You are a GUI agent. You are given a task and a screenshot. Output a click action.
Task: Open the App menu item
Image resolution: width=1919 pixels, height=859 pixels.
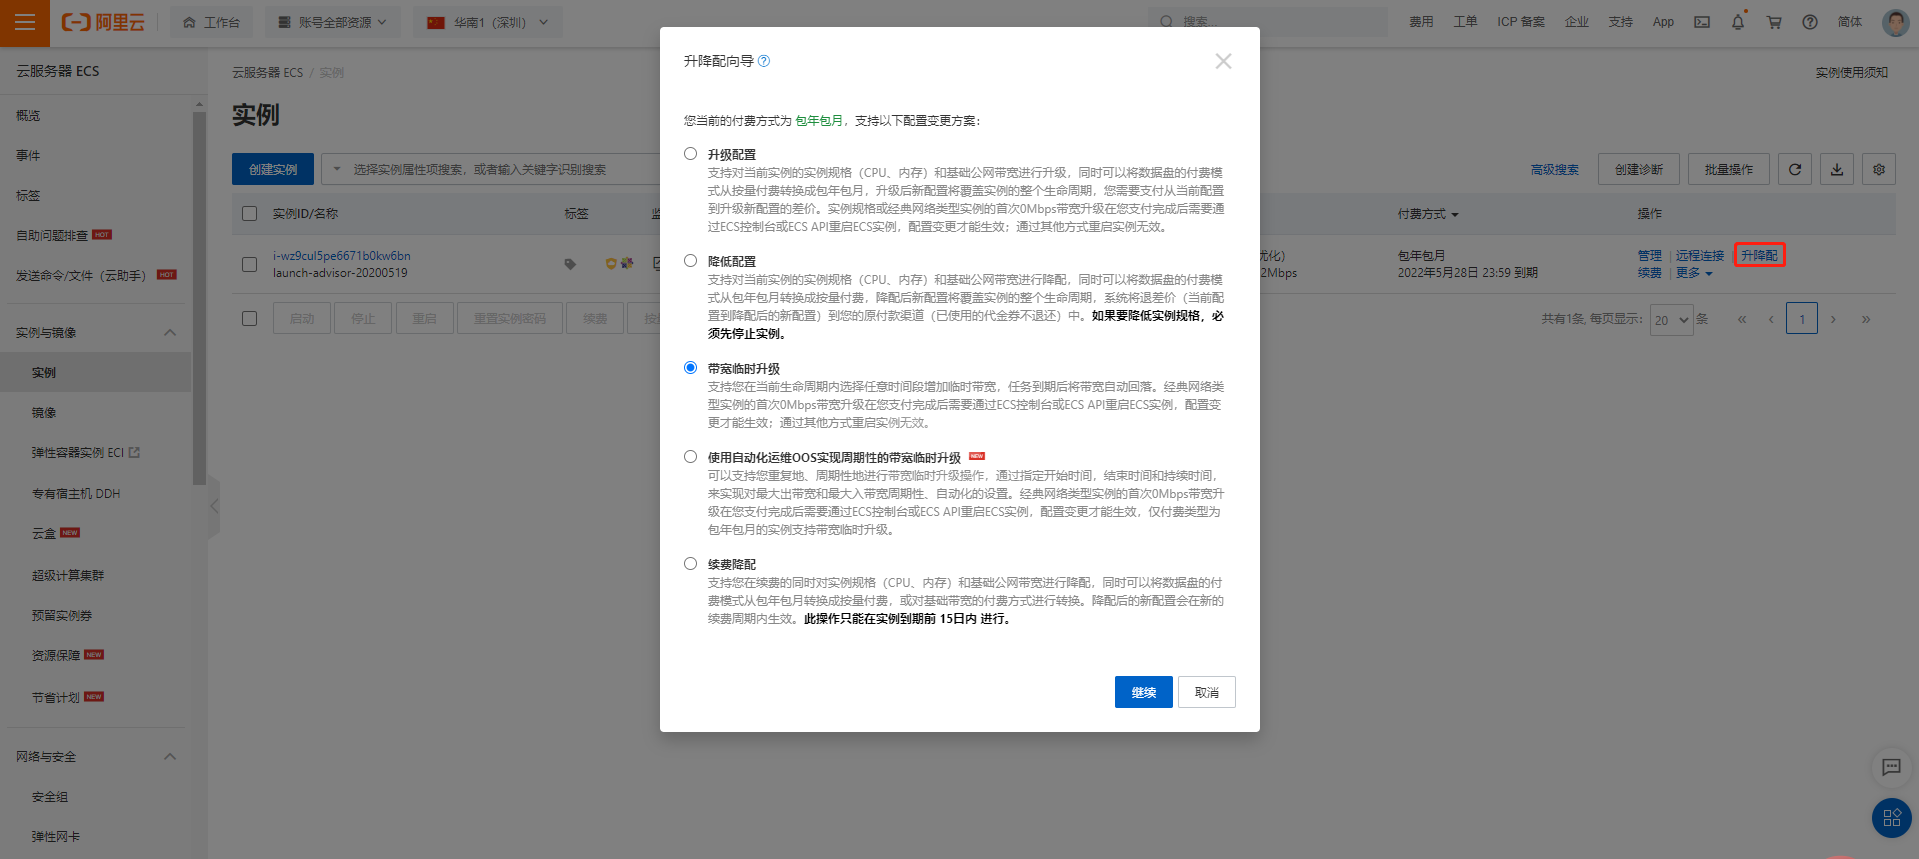tap(1663, 22)
